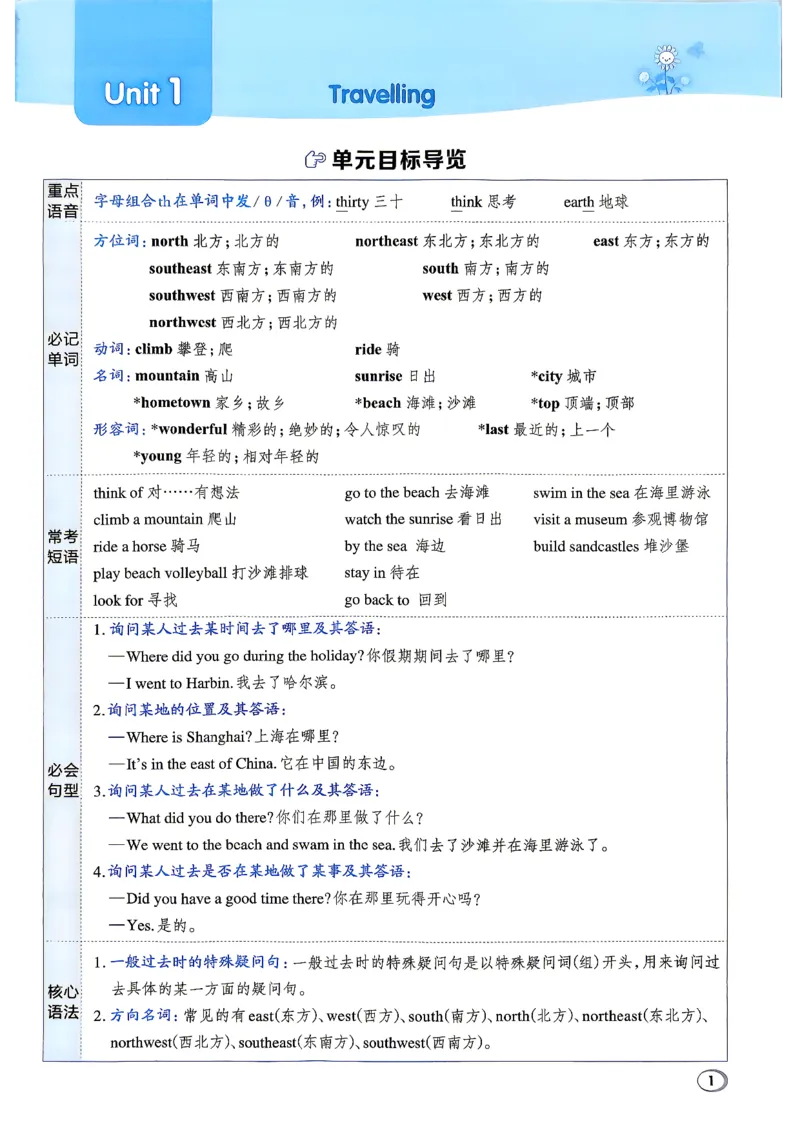Click the phrase go to the beach
Viewport: 800px width, 1130px height.
coord(417,492)
